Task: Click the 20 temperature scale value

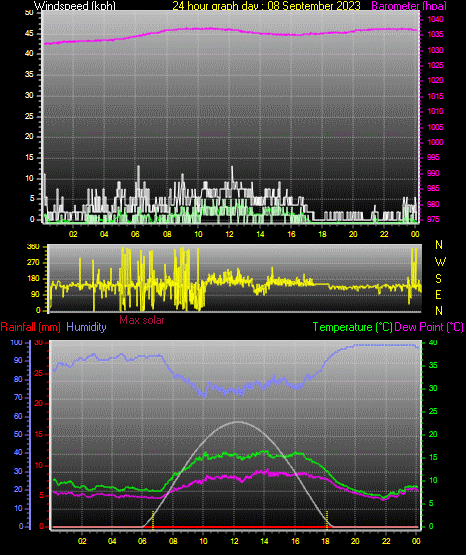Action: point(433,435)
